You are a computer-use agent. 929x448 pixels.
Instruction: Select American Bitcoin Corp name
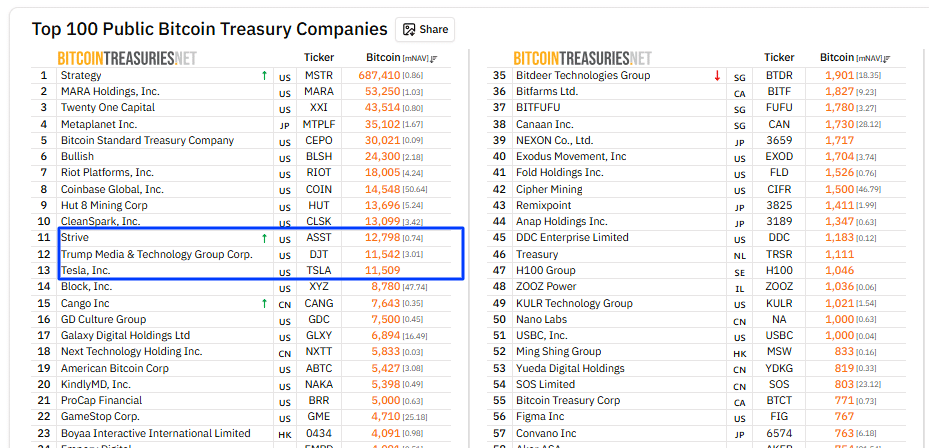115,368
